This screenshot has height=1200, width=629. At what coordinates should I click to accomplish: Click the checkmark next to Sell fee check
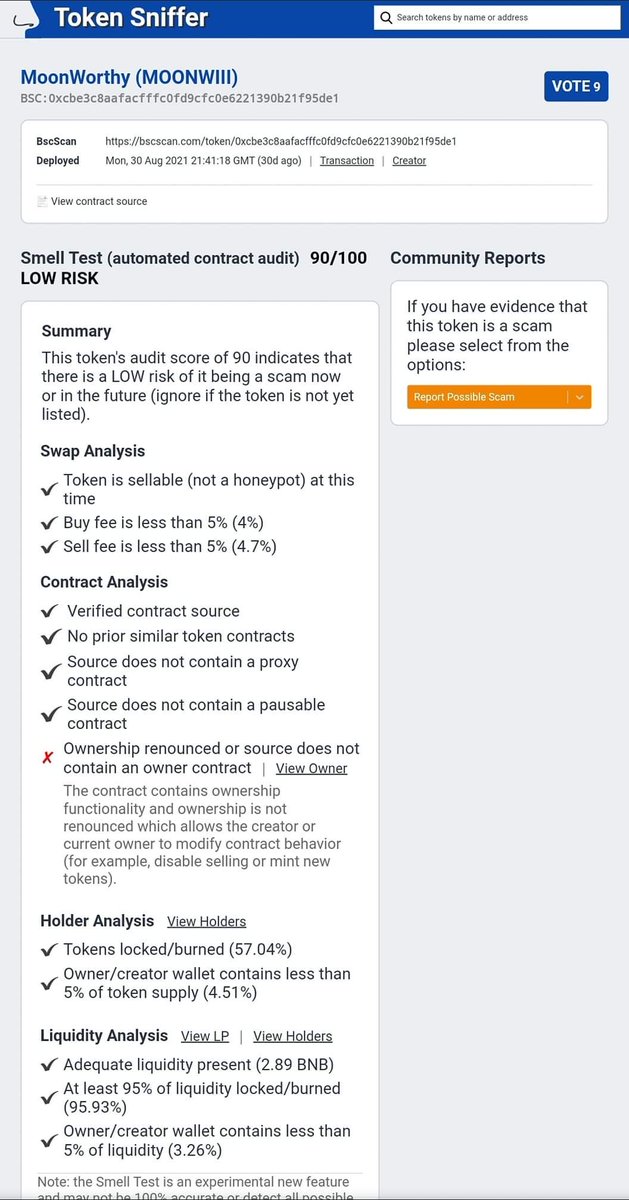click(49, 547)
